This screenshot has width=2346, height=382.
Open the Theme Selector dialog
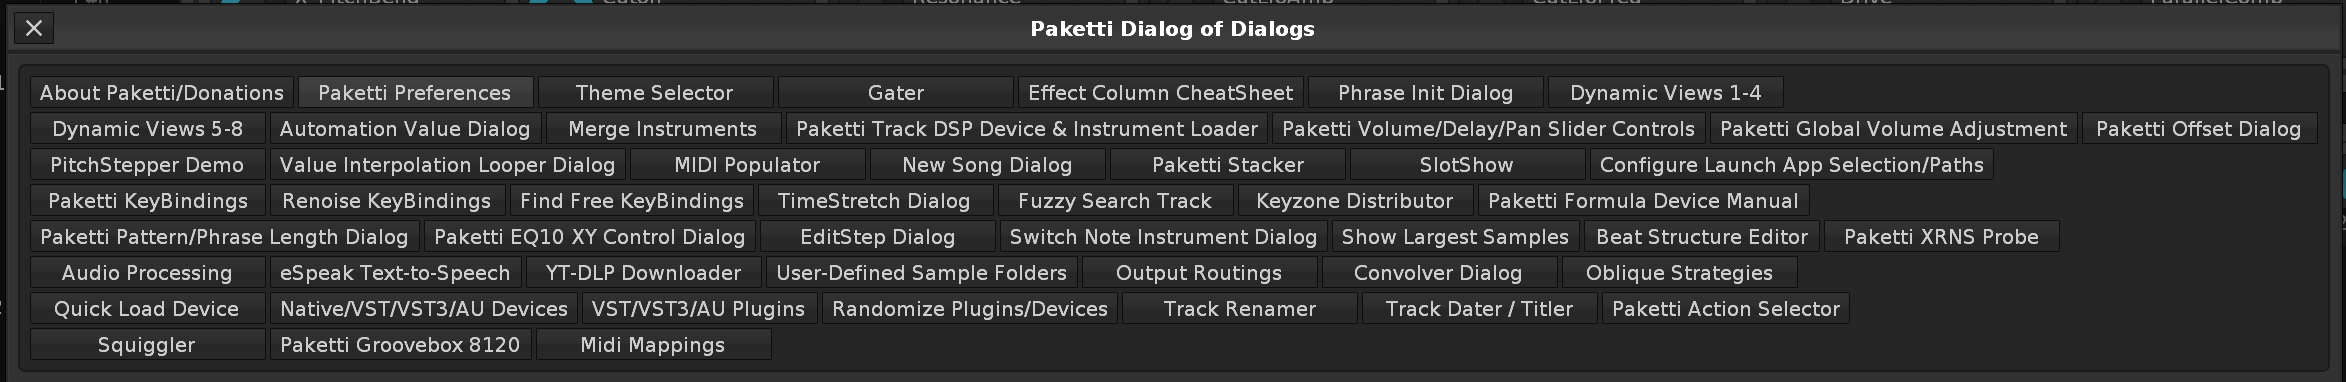(x=655, y=93)
